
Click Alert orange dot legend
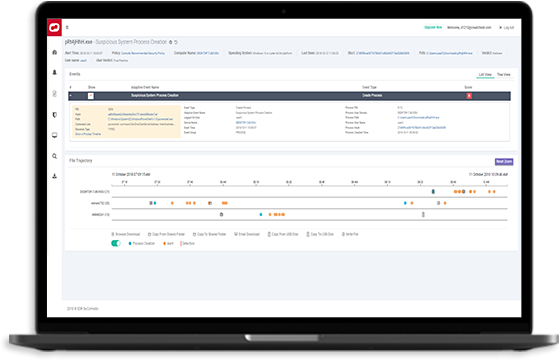(168, 244)
